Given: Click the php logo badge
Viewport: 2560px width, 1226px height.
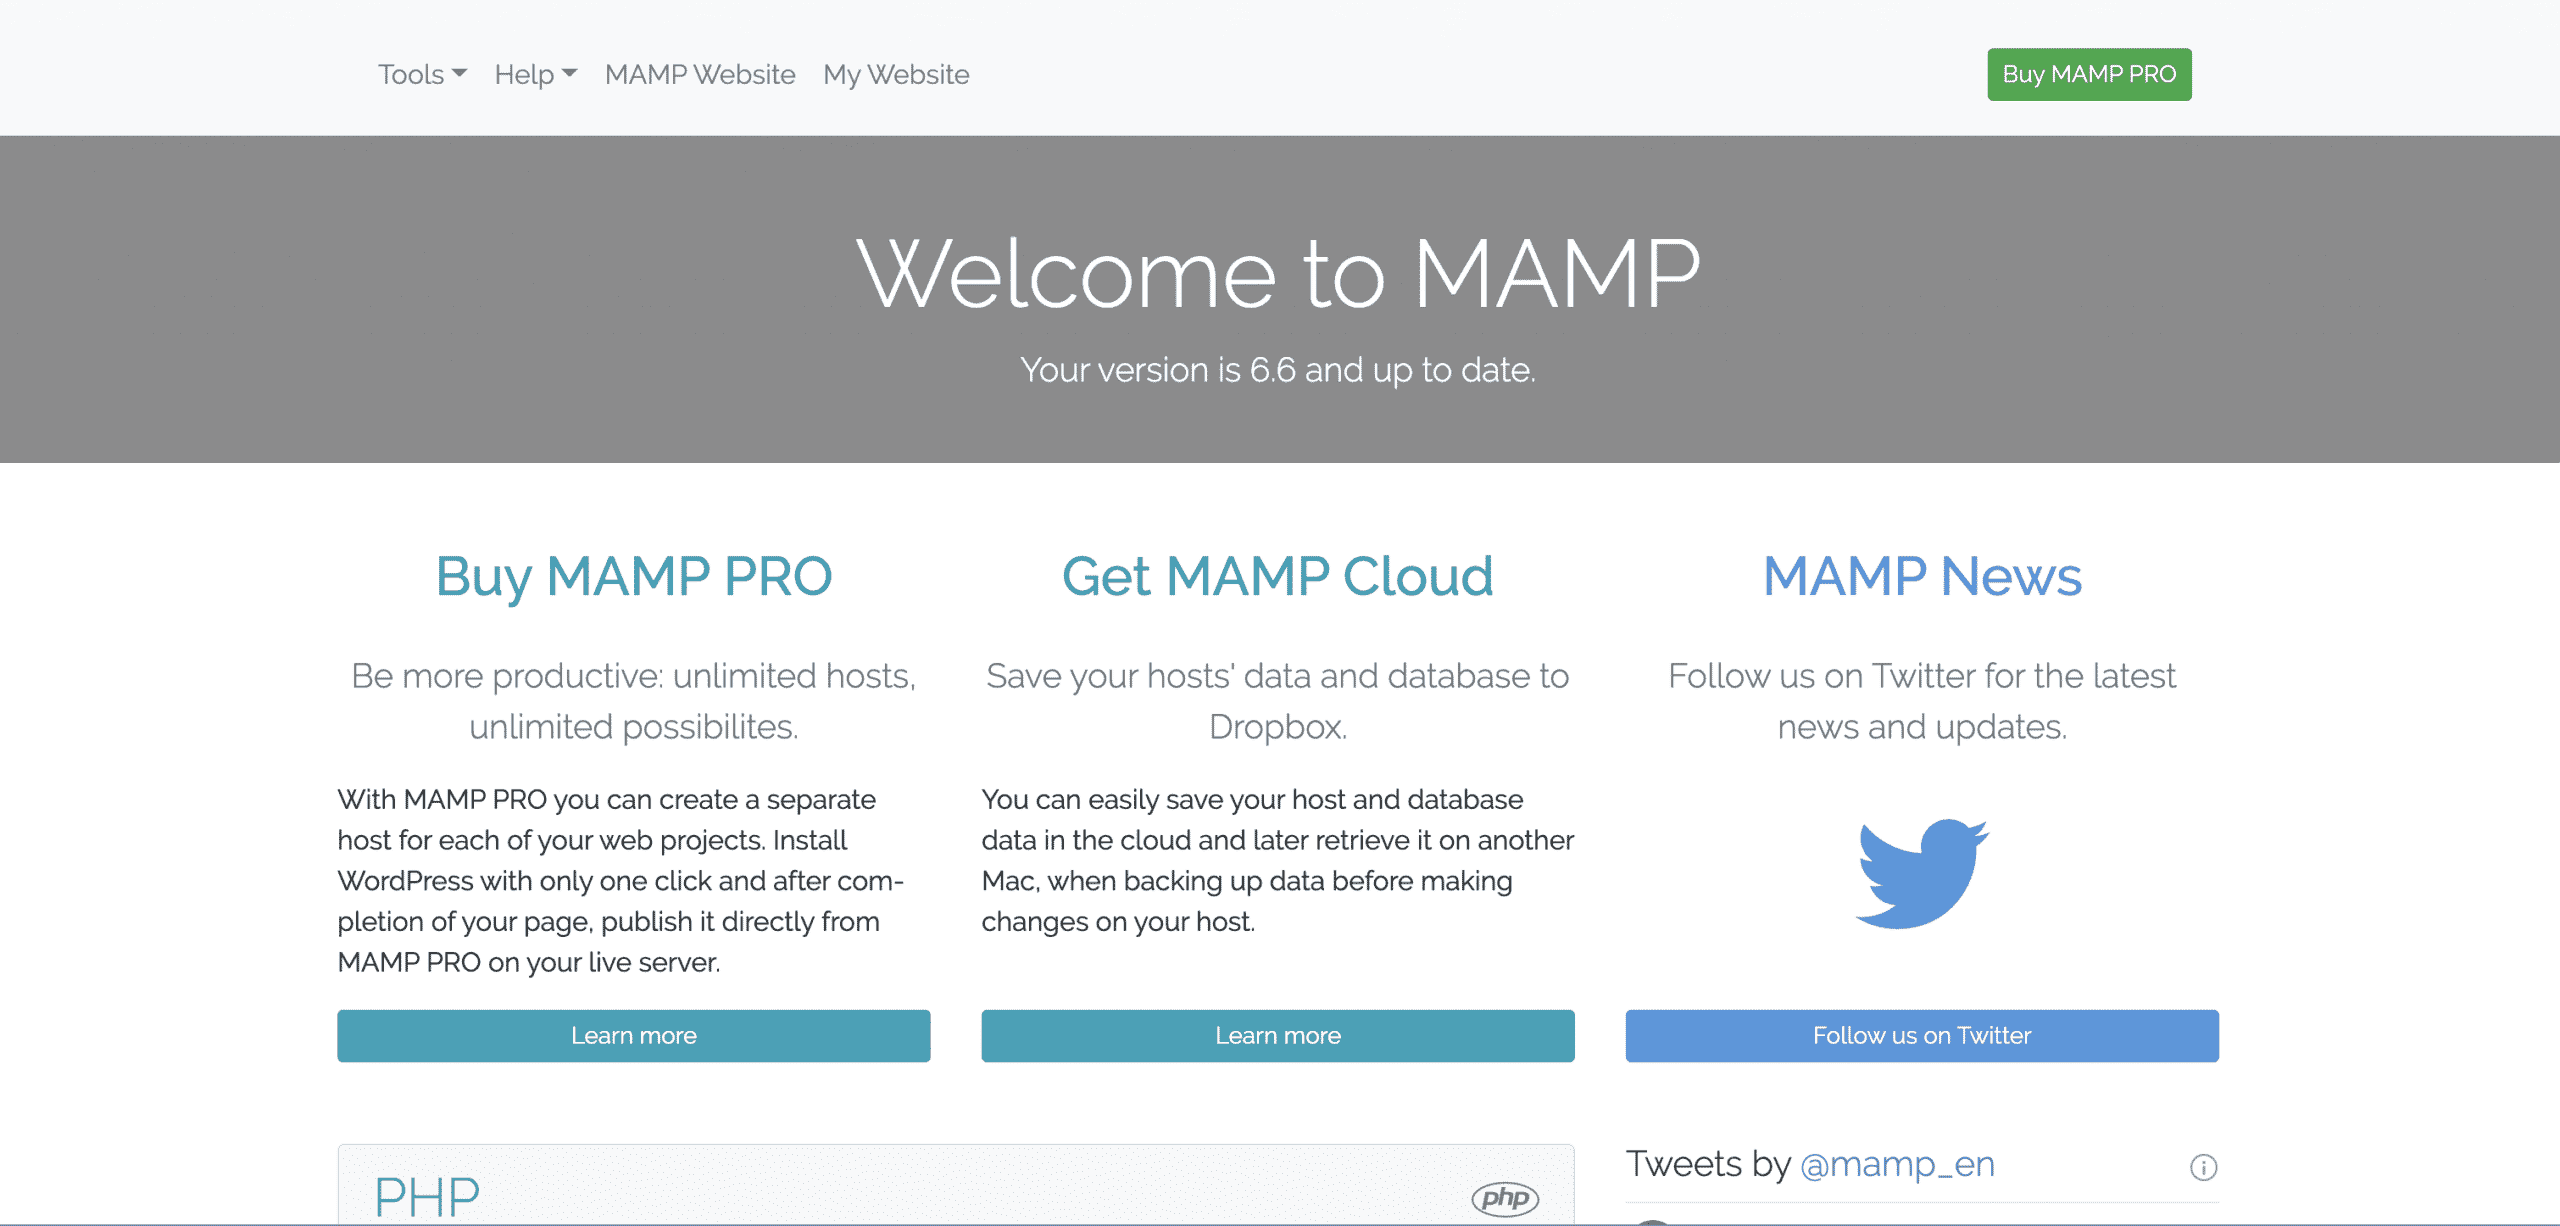Looking at the screenshot, I should pyautogui.click(x=1504, y=1197).
